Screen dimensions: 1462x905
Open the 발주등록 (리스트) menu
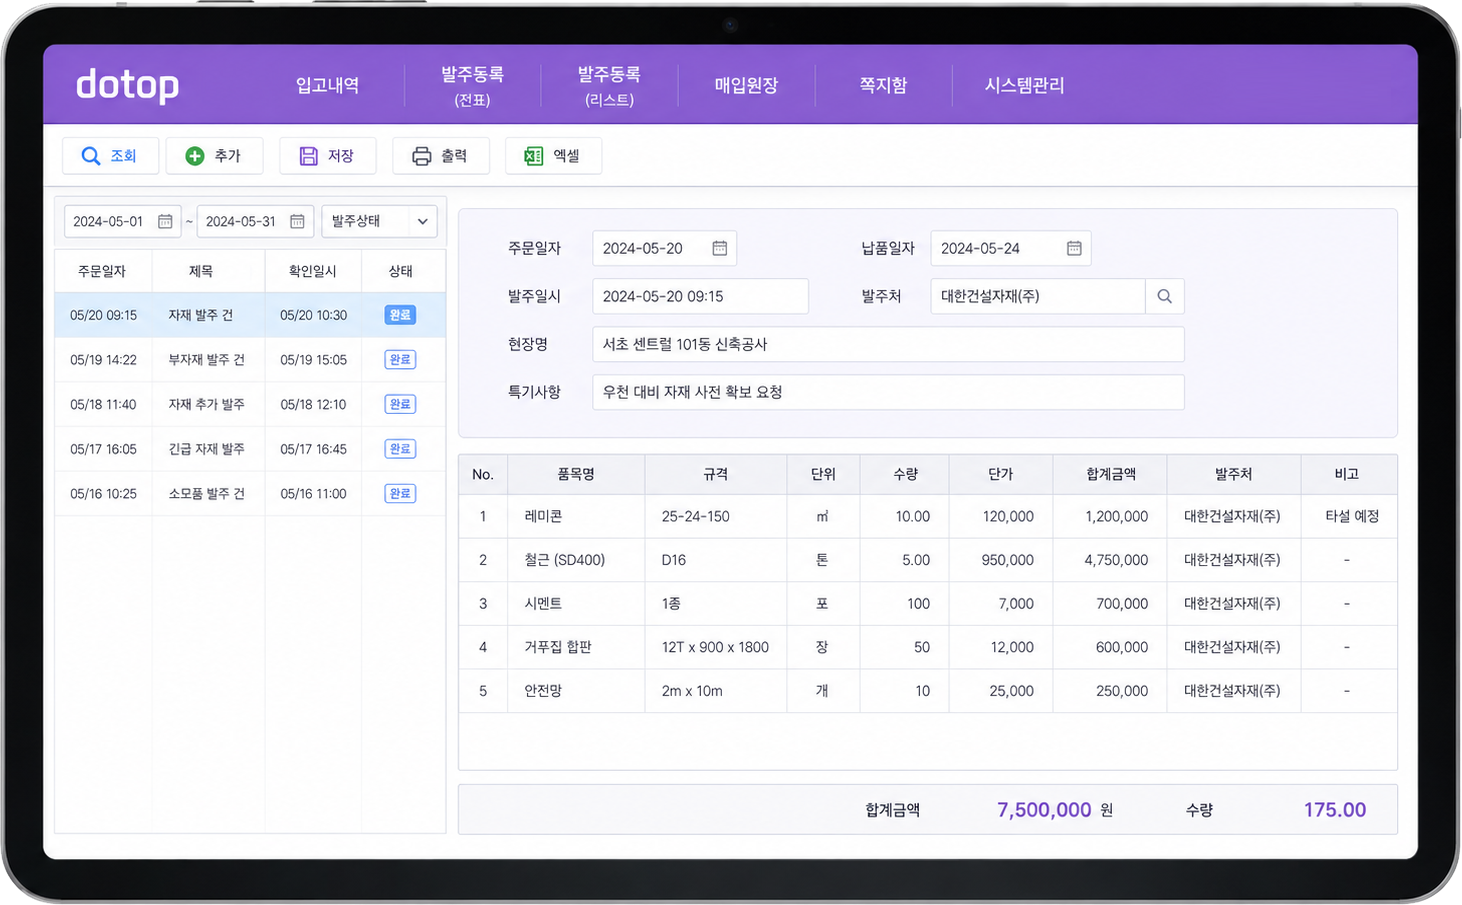tap(609, 86)
